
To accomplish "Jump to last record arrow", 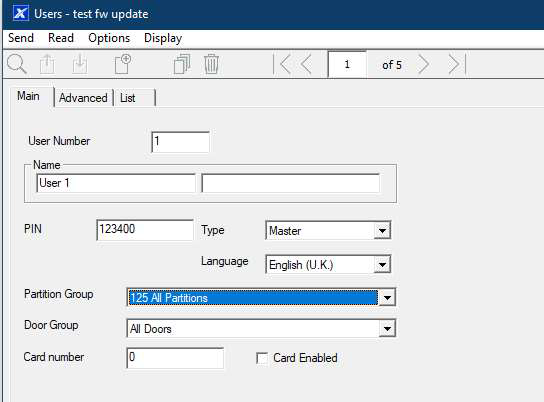I will tap(457, 64).
